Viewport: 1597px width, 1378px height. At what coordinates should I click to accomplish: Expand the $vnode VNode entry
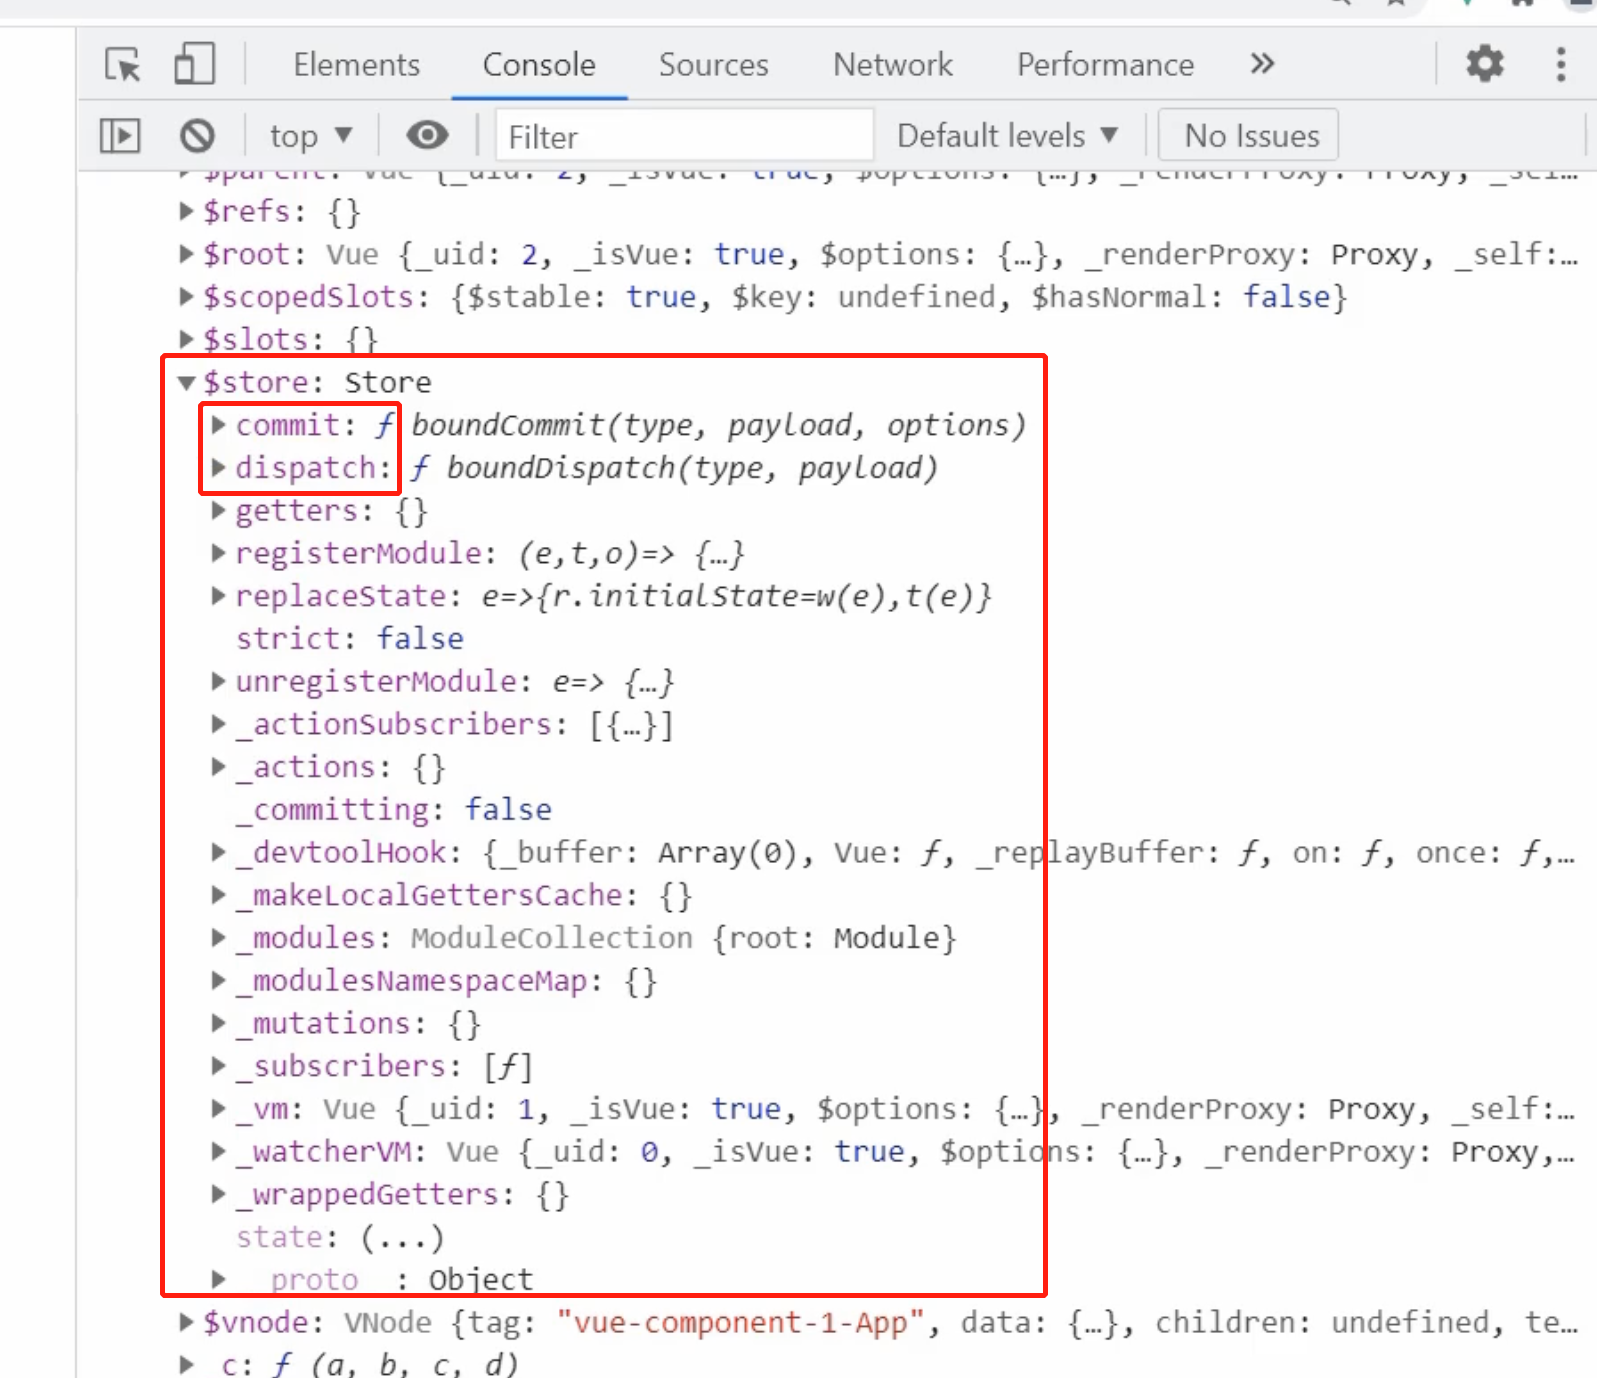[186, 1323]
